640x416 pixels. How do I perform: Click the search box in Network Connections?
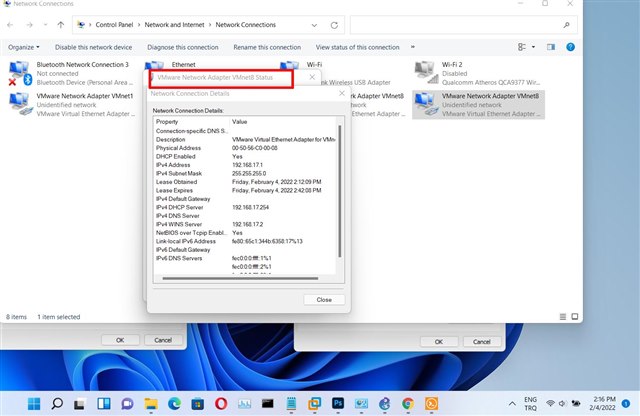click(463, 25)
